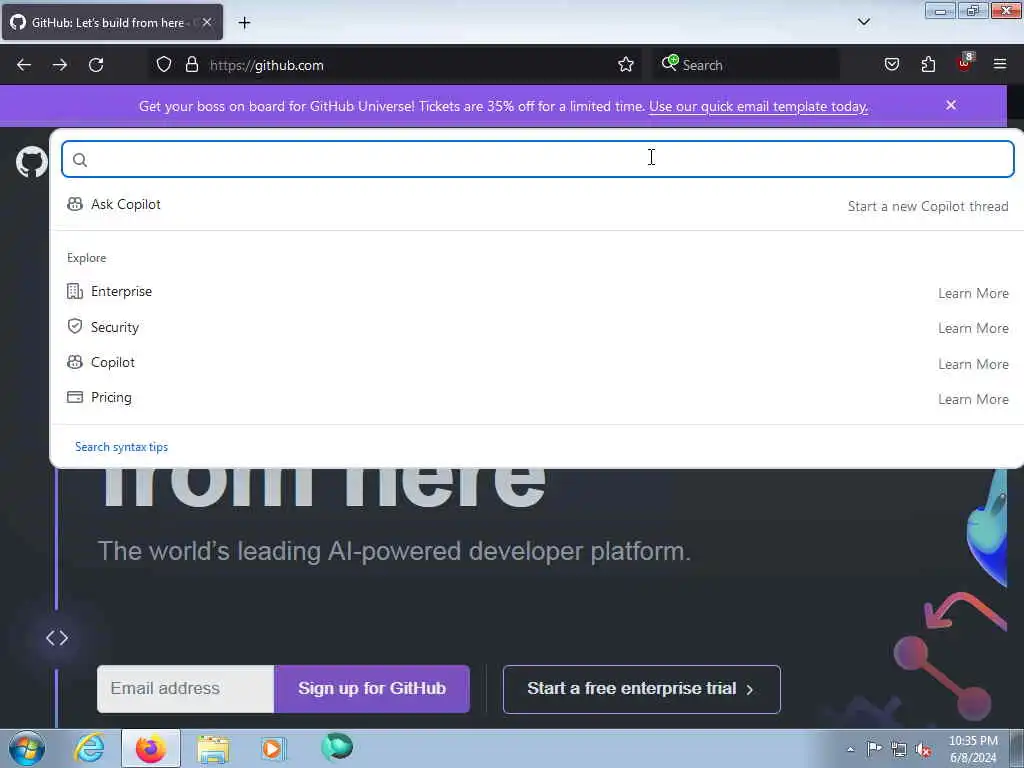
Task: Click the Security shield icon
Action: [75, 327]
